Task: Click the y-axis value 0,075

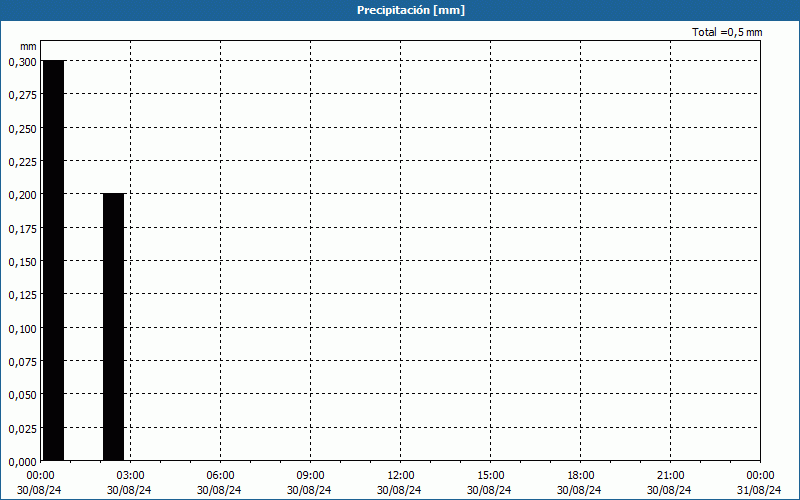Action: click(22, 362)
